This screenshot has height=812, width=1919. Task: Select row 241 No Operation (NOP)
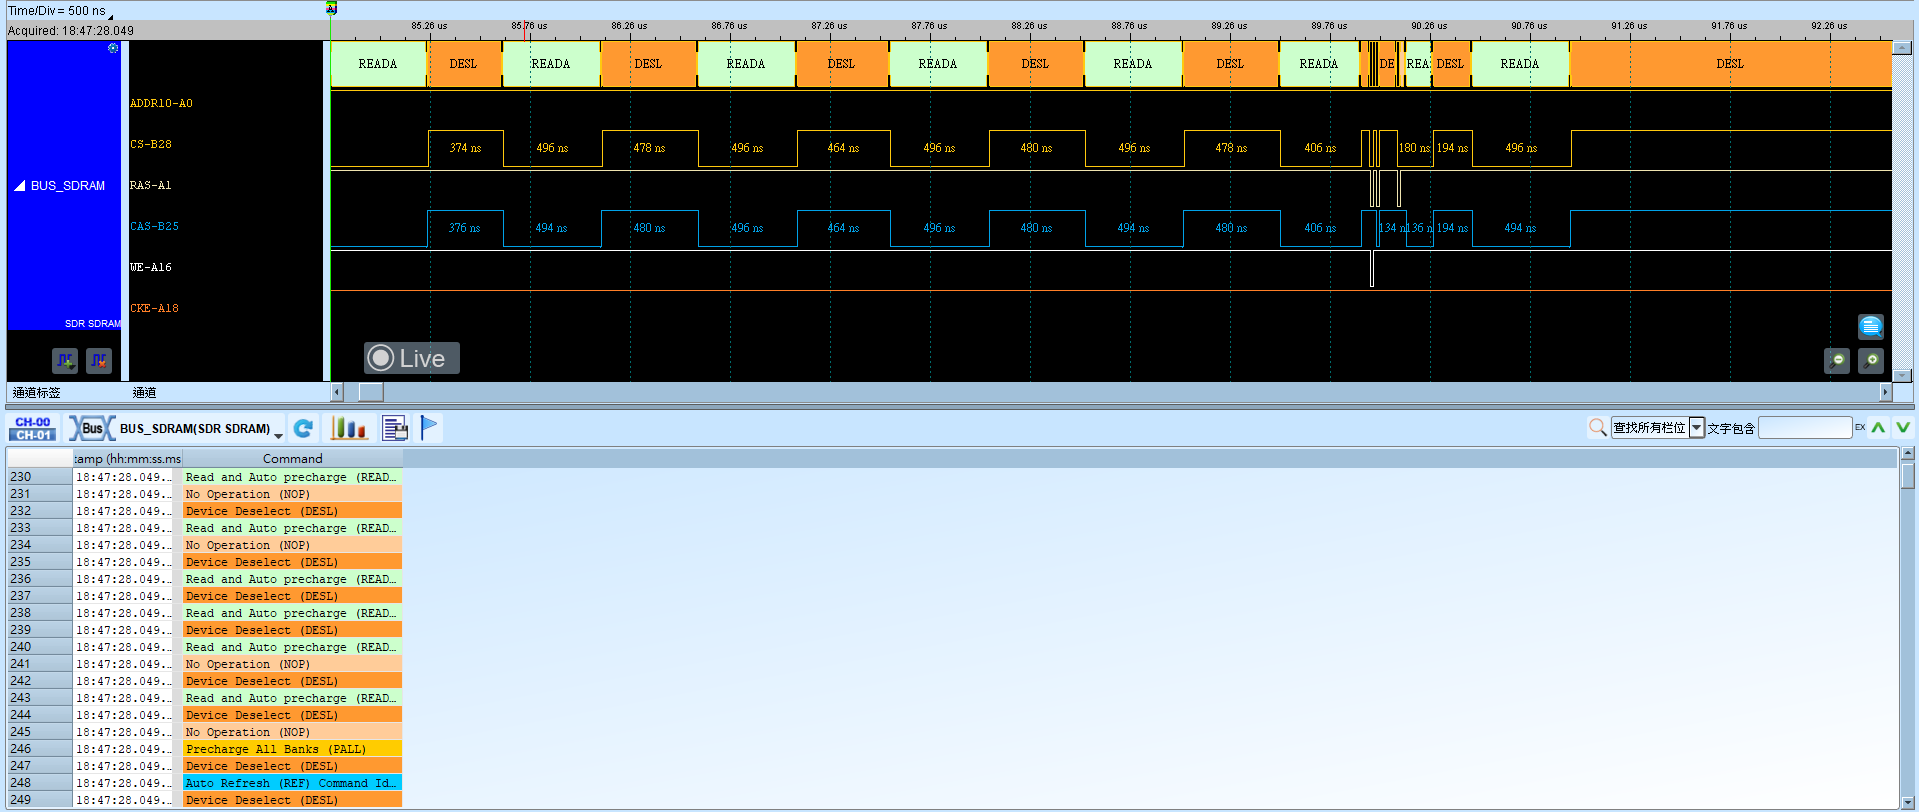point(292,664)
